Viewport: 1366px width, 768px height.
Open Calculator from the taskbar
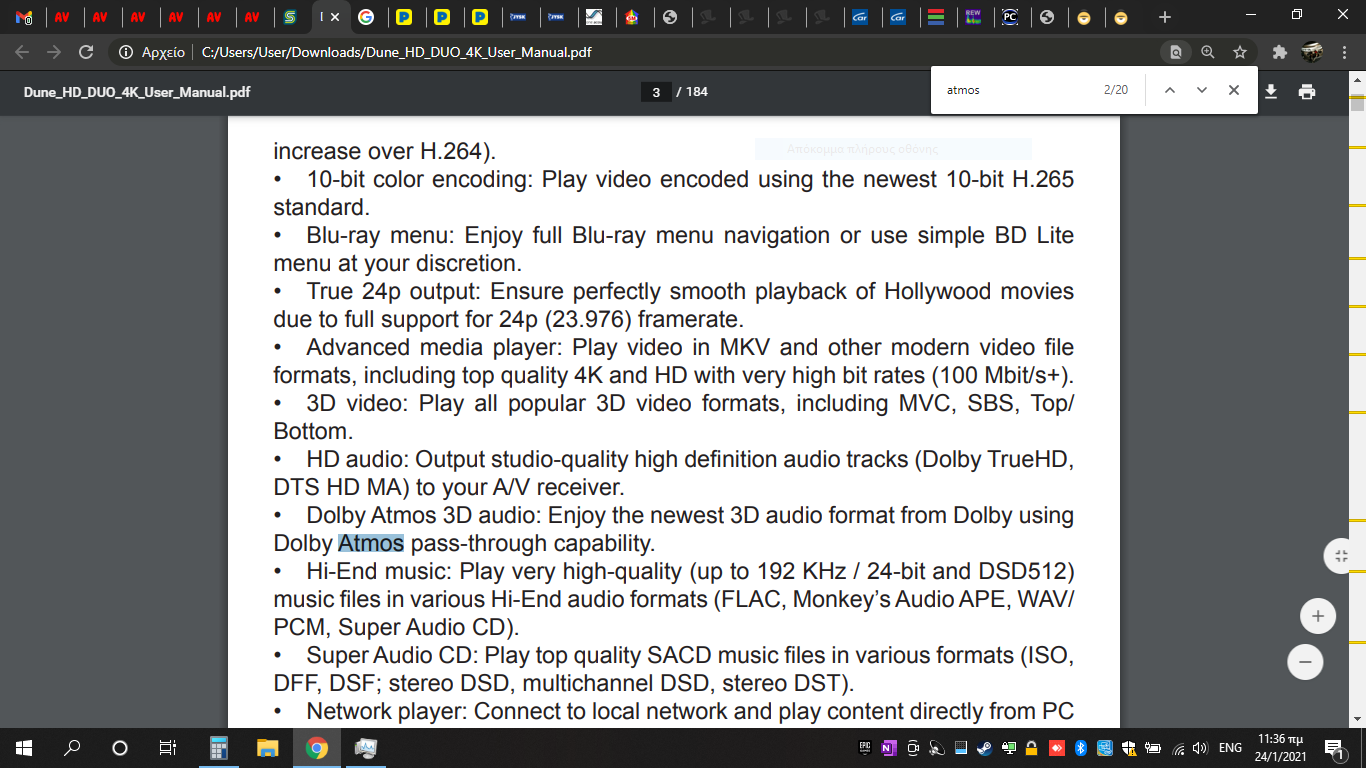click(219, 747)
